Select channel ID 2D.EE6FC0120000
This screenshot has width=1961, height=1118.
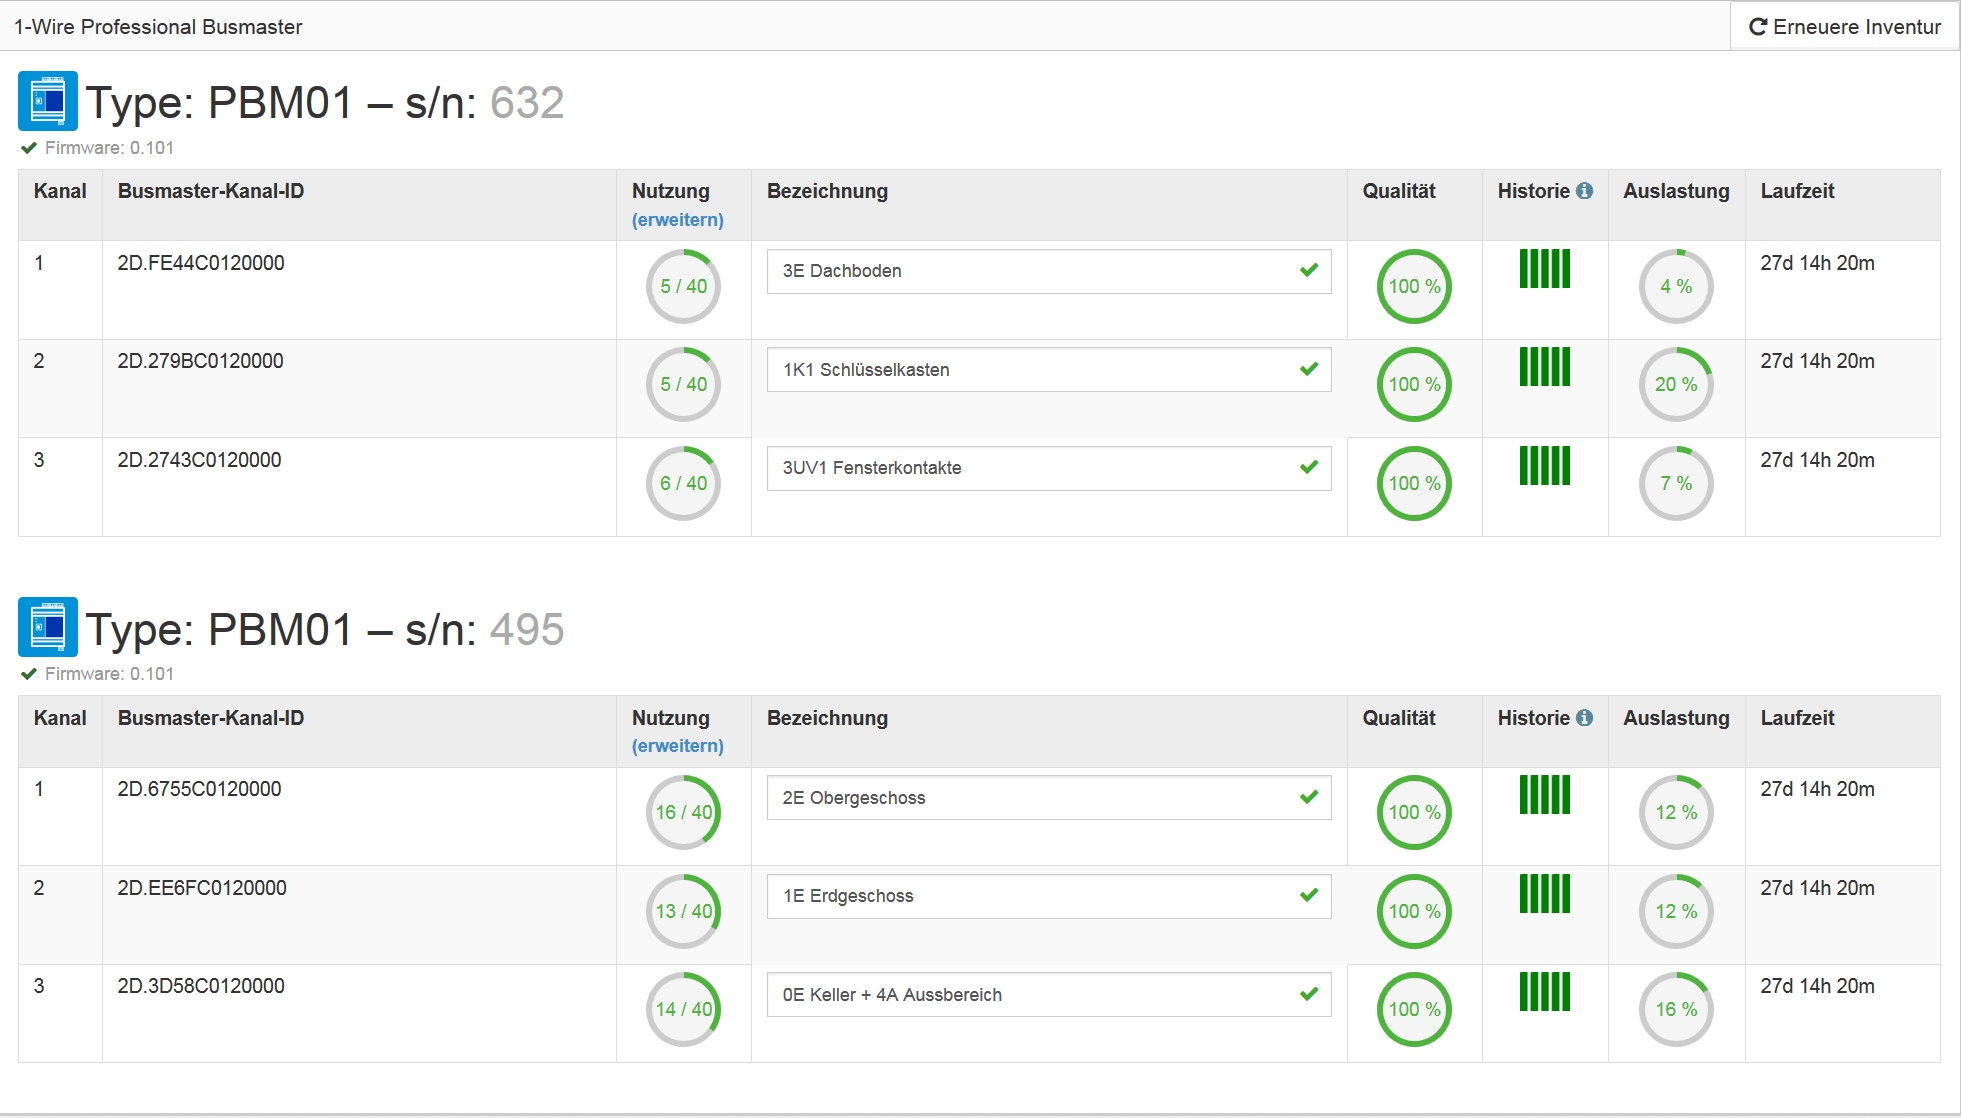pyautogui.click(x=202, y=888)
